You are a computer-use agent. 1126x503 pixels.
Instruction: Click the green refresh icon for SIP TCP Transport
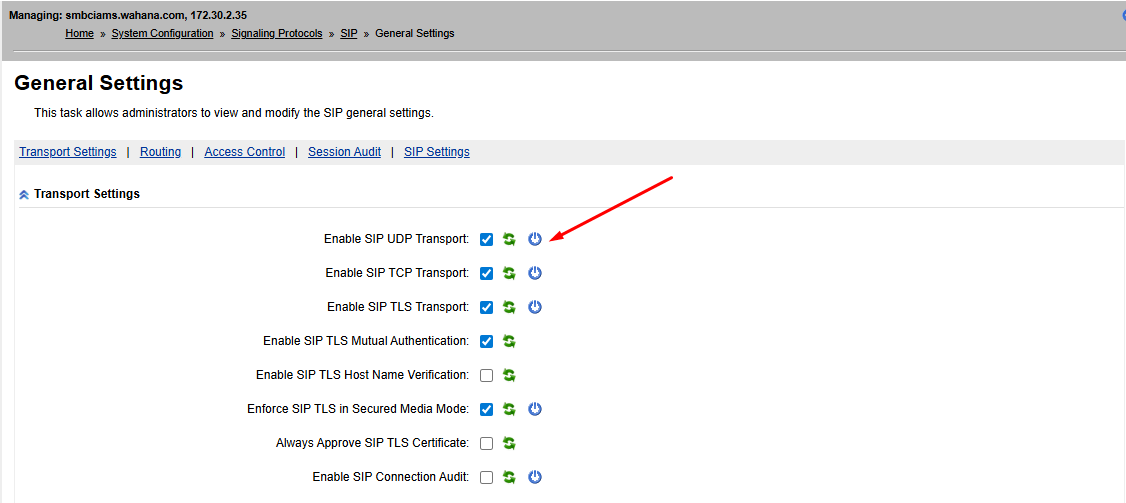click(x=509, y=273)
